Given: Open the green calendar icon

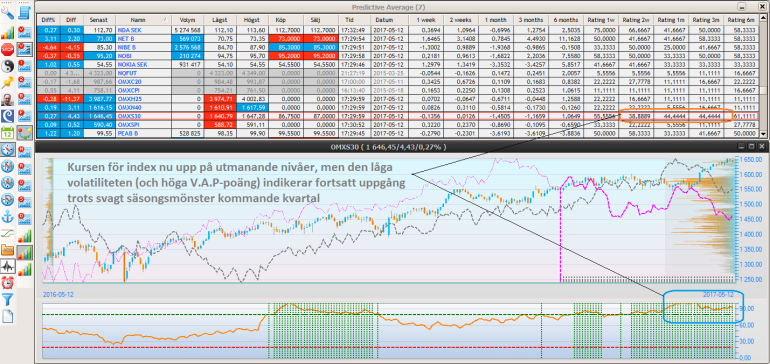Looking at the screenshot, I should (7, 133).
